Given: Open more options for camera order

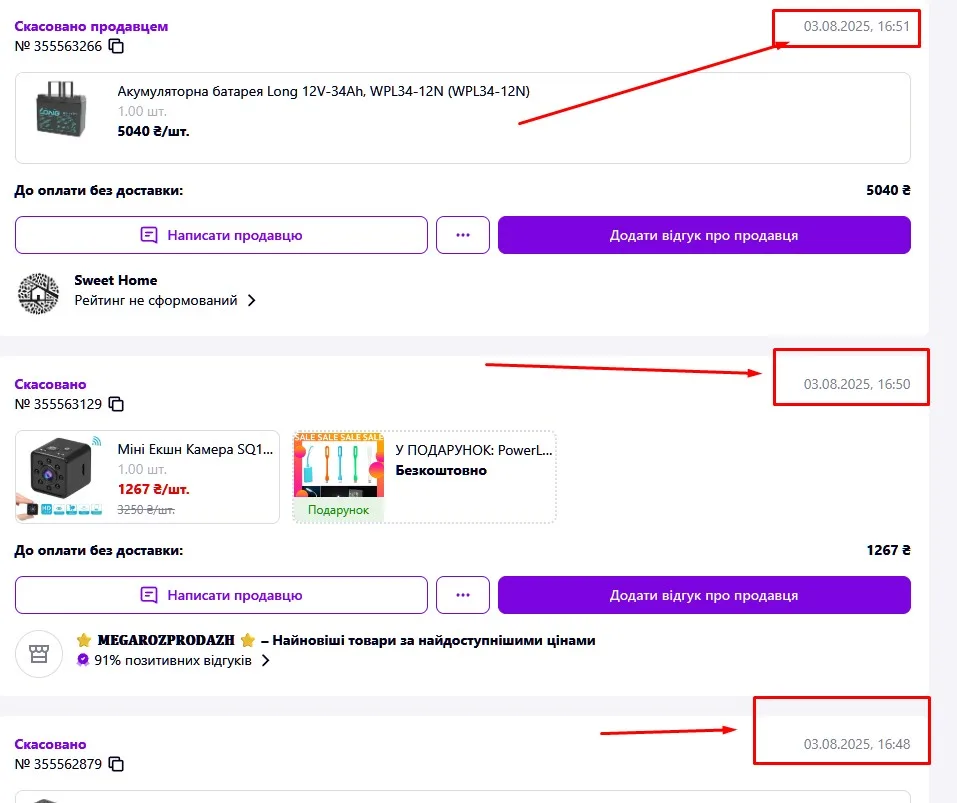Looking at the screenshot, I should point(462,595).
